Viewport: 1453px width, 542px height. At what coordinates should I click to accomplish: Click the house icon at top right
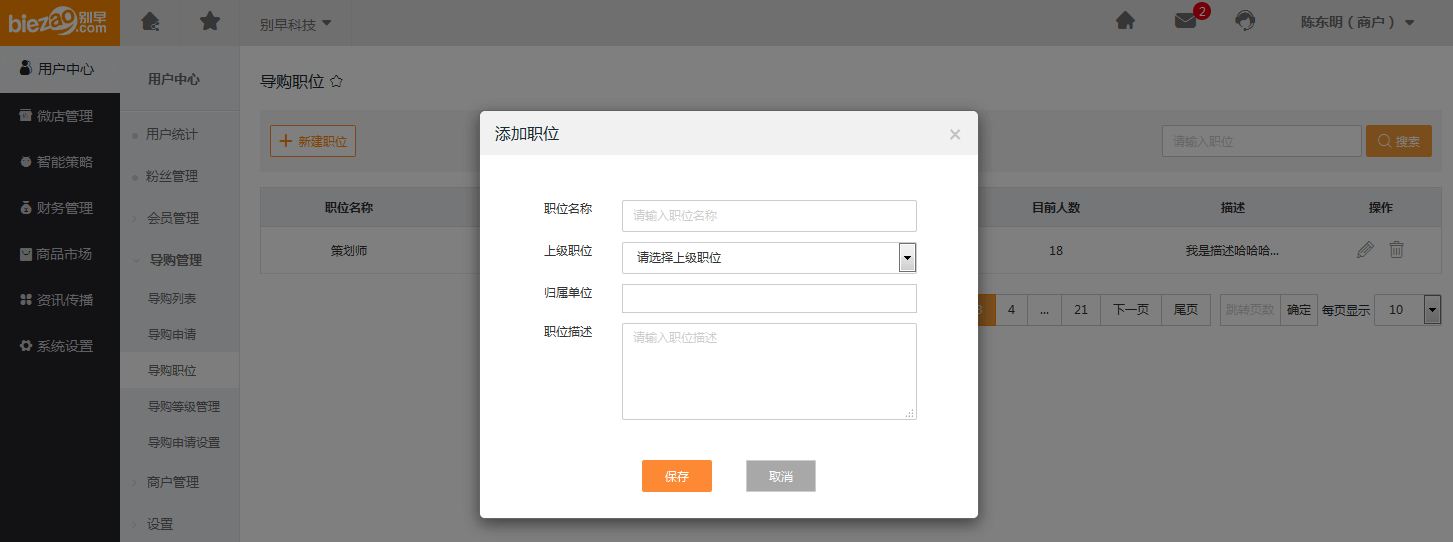(1125, 21)
